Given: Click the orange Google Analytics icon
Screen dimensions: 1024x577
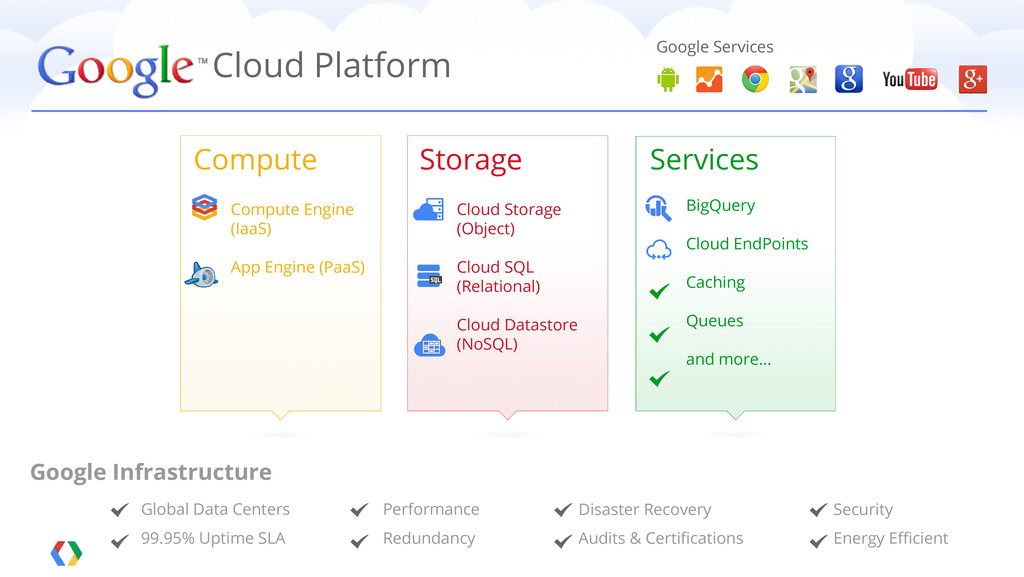Looking at the screenshot, I should (x=709, y=80).
